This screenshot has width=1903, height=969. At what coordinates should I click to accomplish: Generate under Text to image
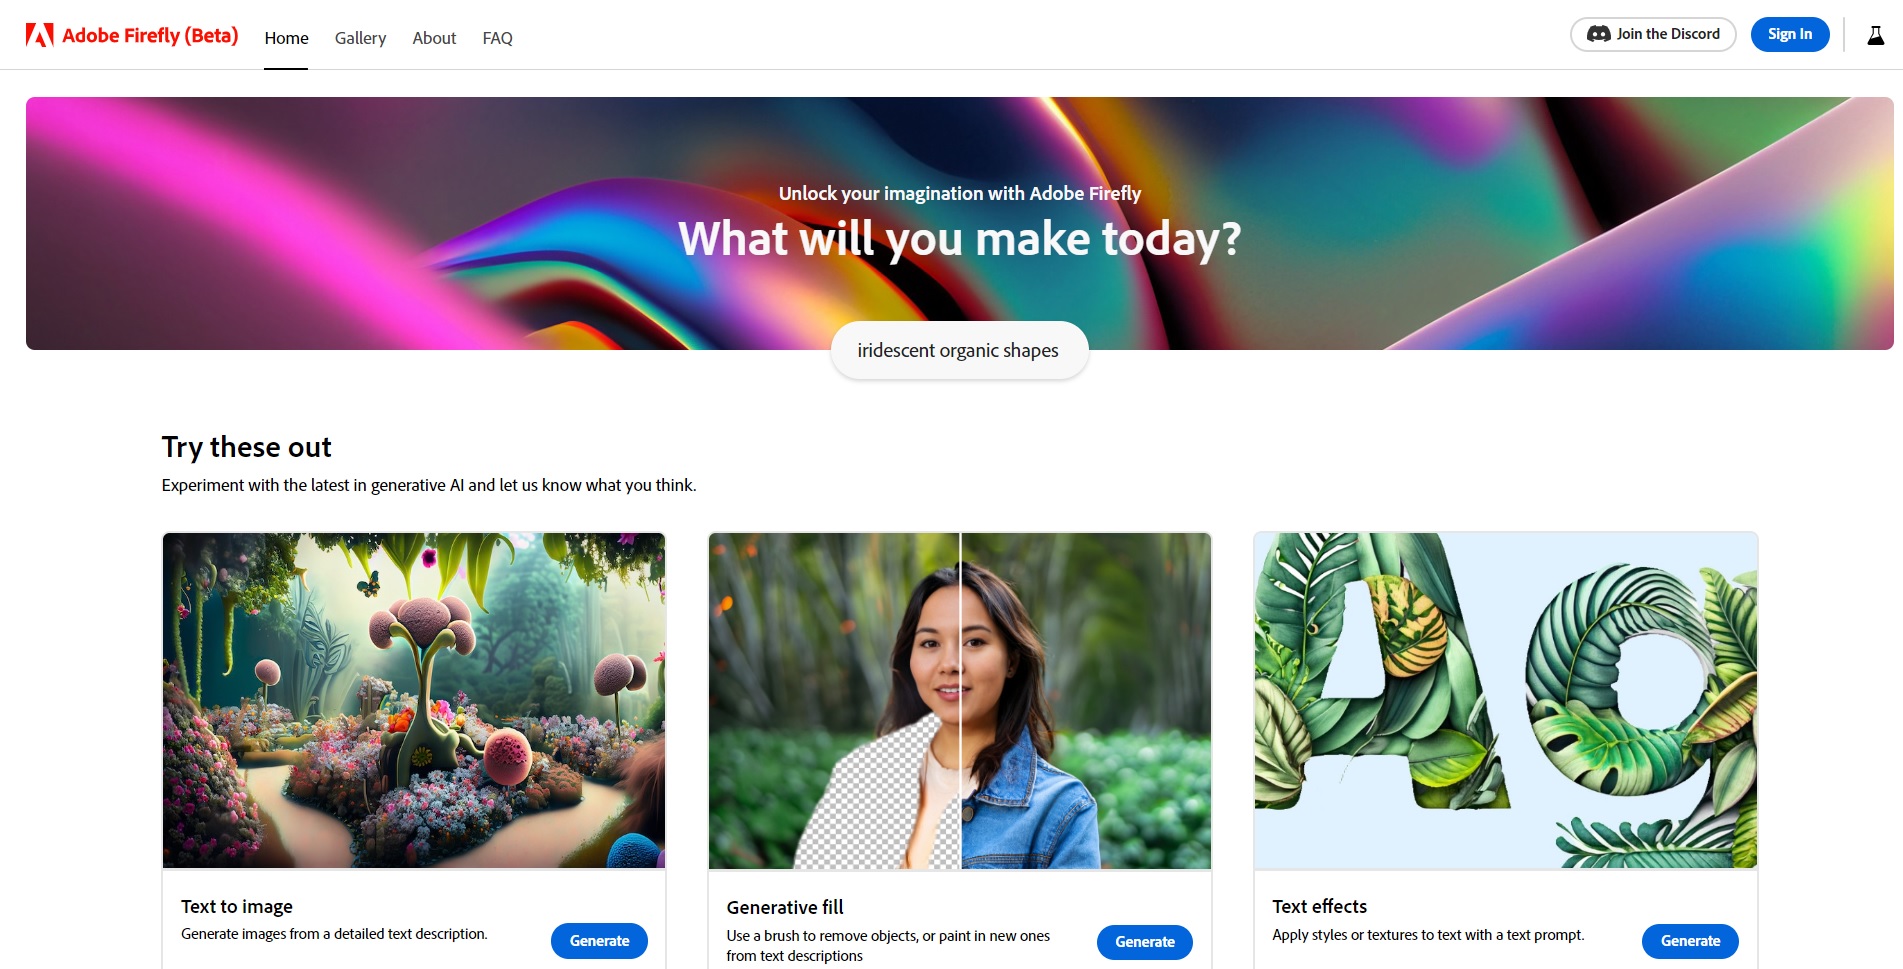pos(599,941)
